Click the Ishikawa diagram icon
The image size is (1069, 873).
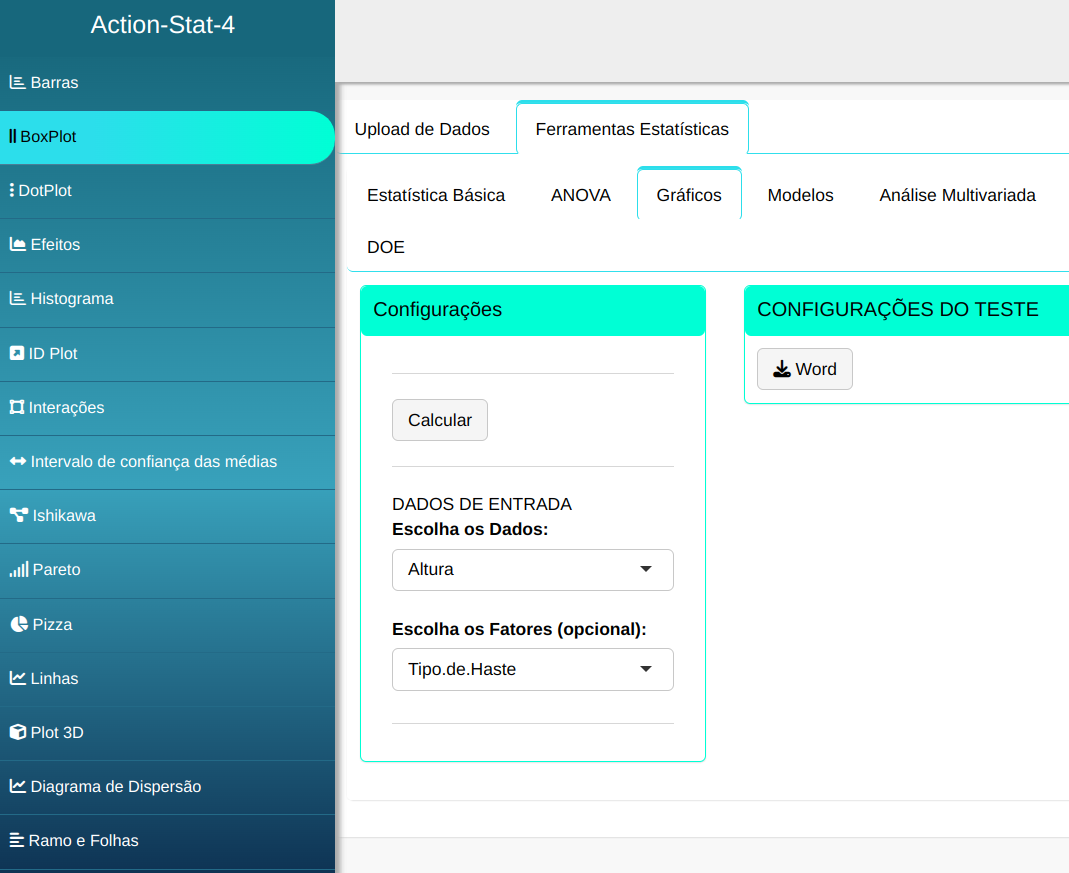click(x=19, y=516)
